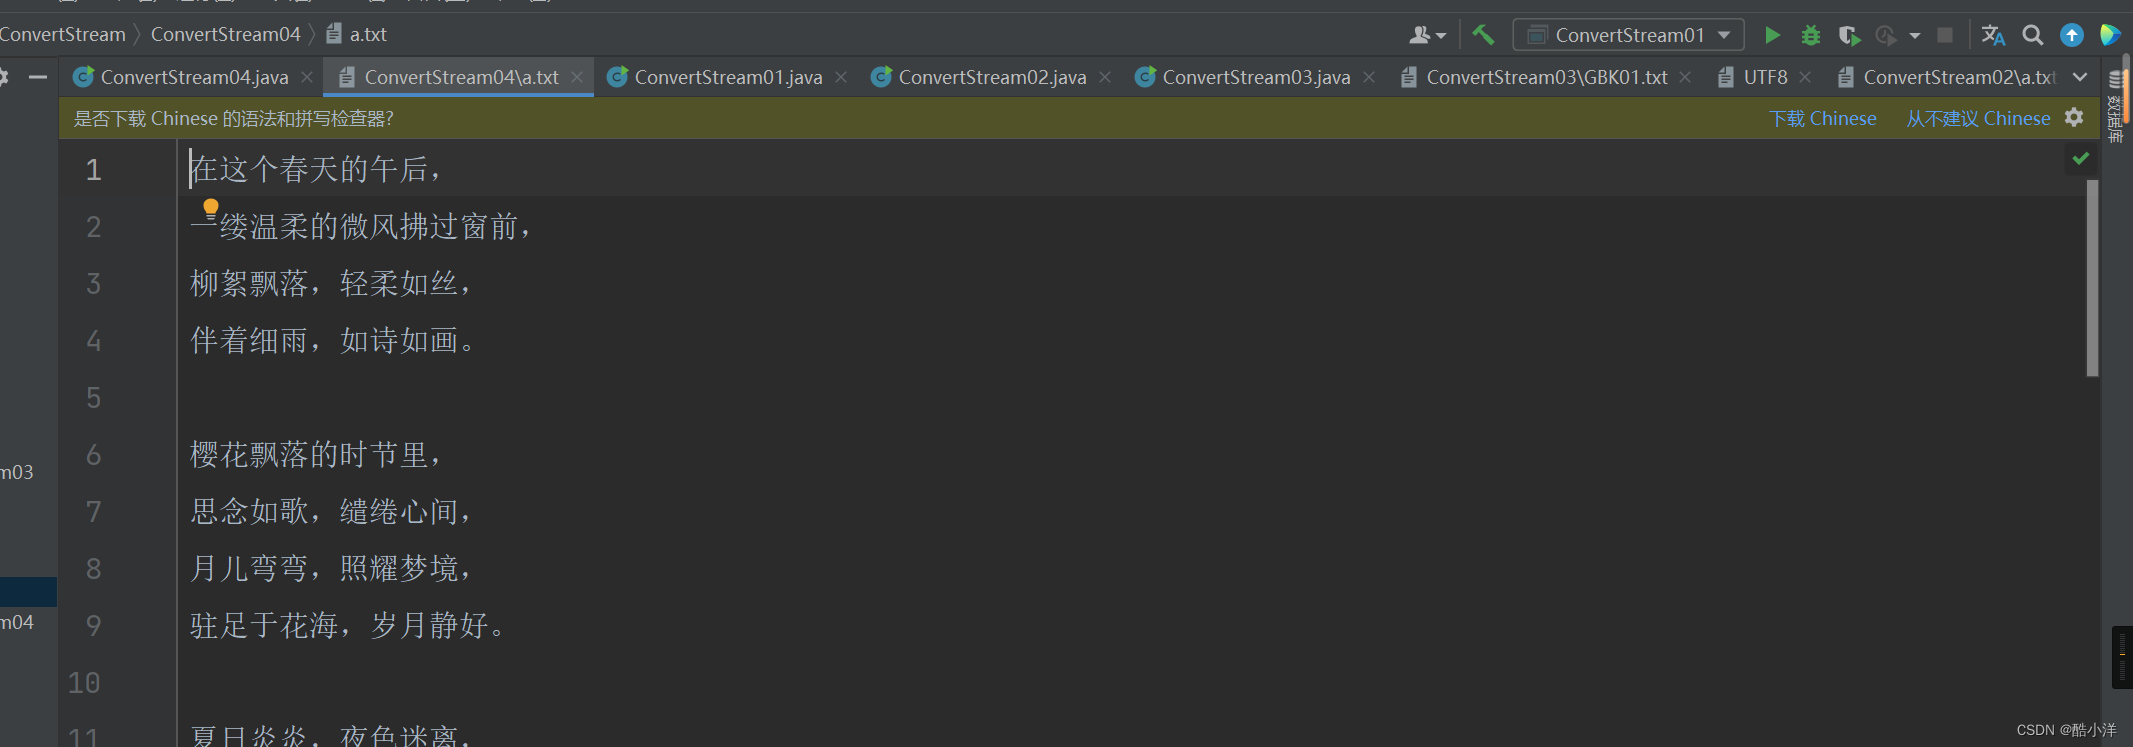The image size is (2133, 747).
Task: Click text line 思念如歌，缱绻心间
Action: [331, 511]
